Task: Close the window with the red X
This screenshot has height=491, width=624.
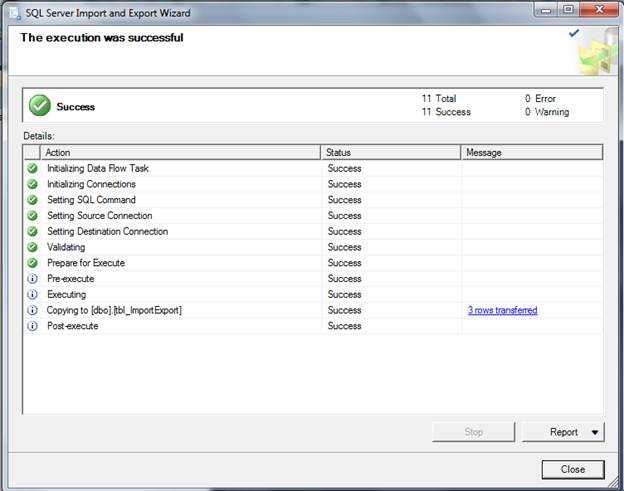Action: 599,10
